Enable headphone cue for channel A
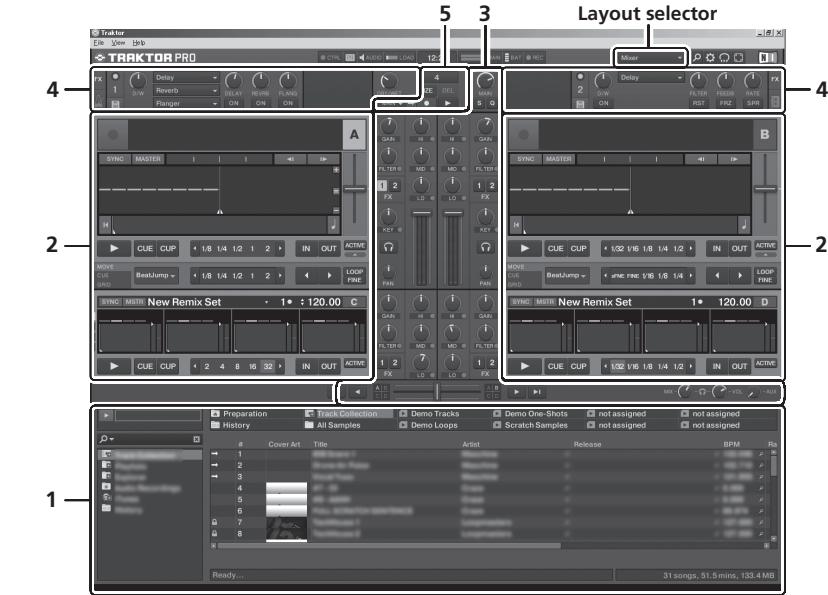This screenshot has height=595, width=828. pyautogui.click(x=389, y=247)
